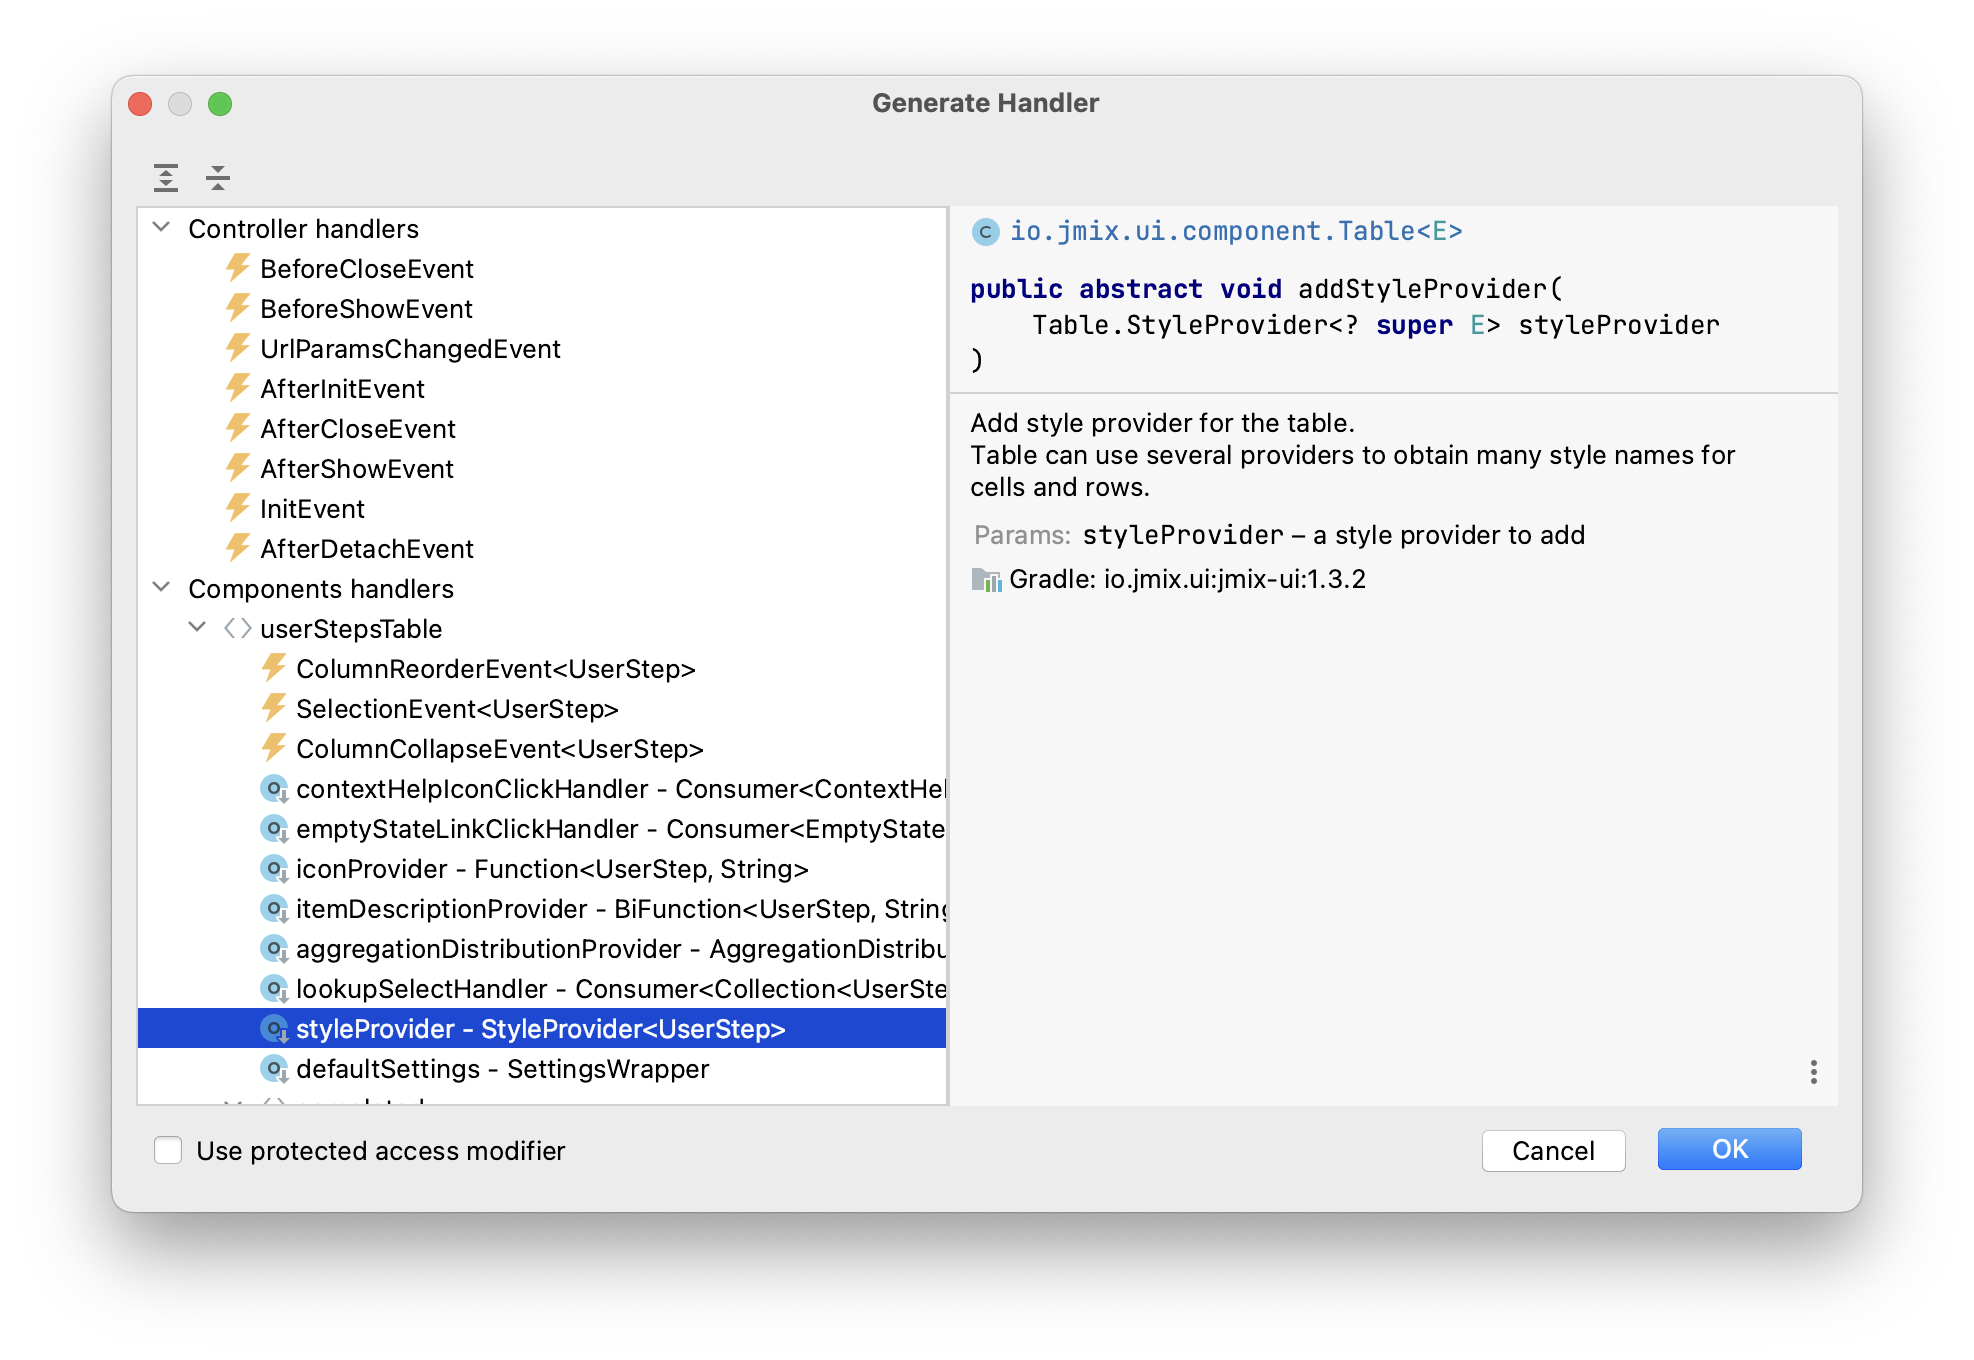The width and height of the screenshot is (1974, 1360).
Task: Click the delegate icon beside defaultSettings
Action: pyautogui.click(x=274, y=1069)
